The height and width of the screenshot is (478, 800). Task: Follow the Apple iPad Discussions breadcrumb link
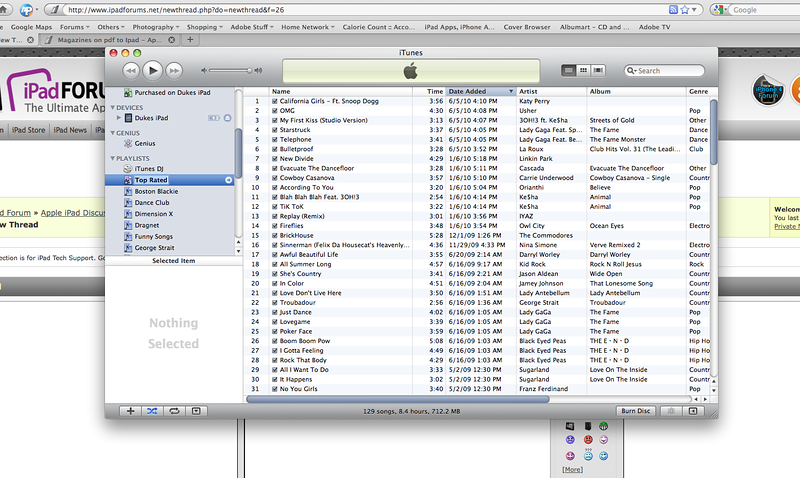73,213
